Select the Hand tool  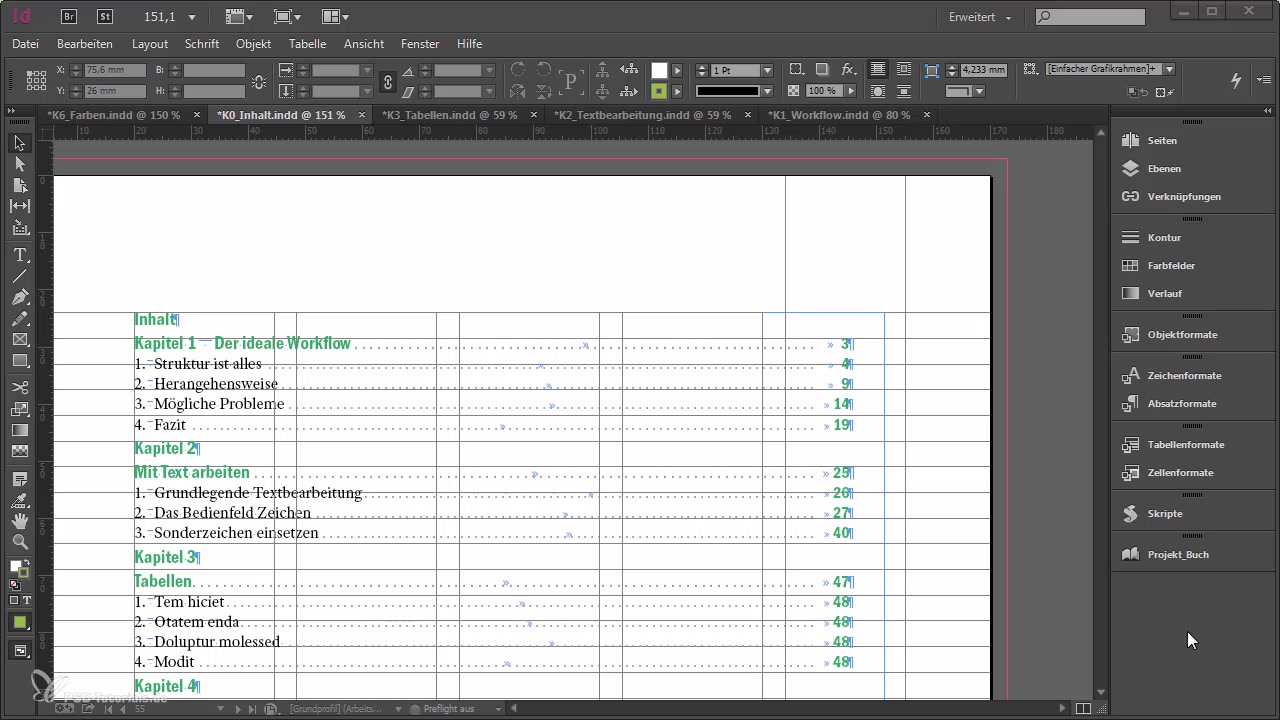coord(19,521)
